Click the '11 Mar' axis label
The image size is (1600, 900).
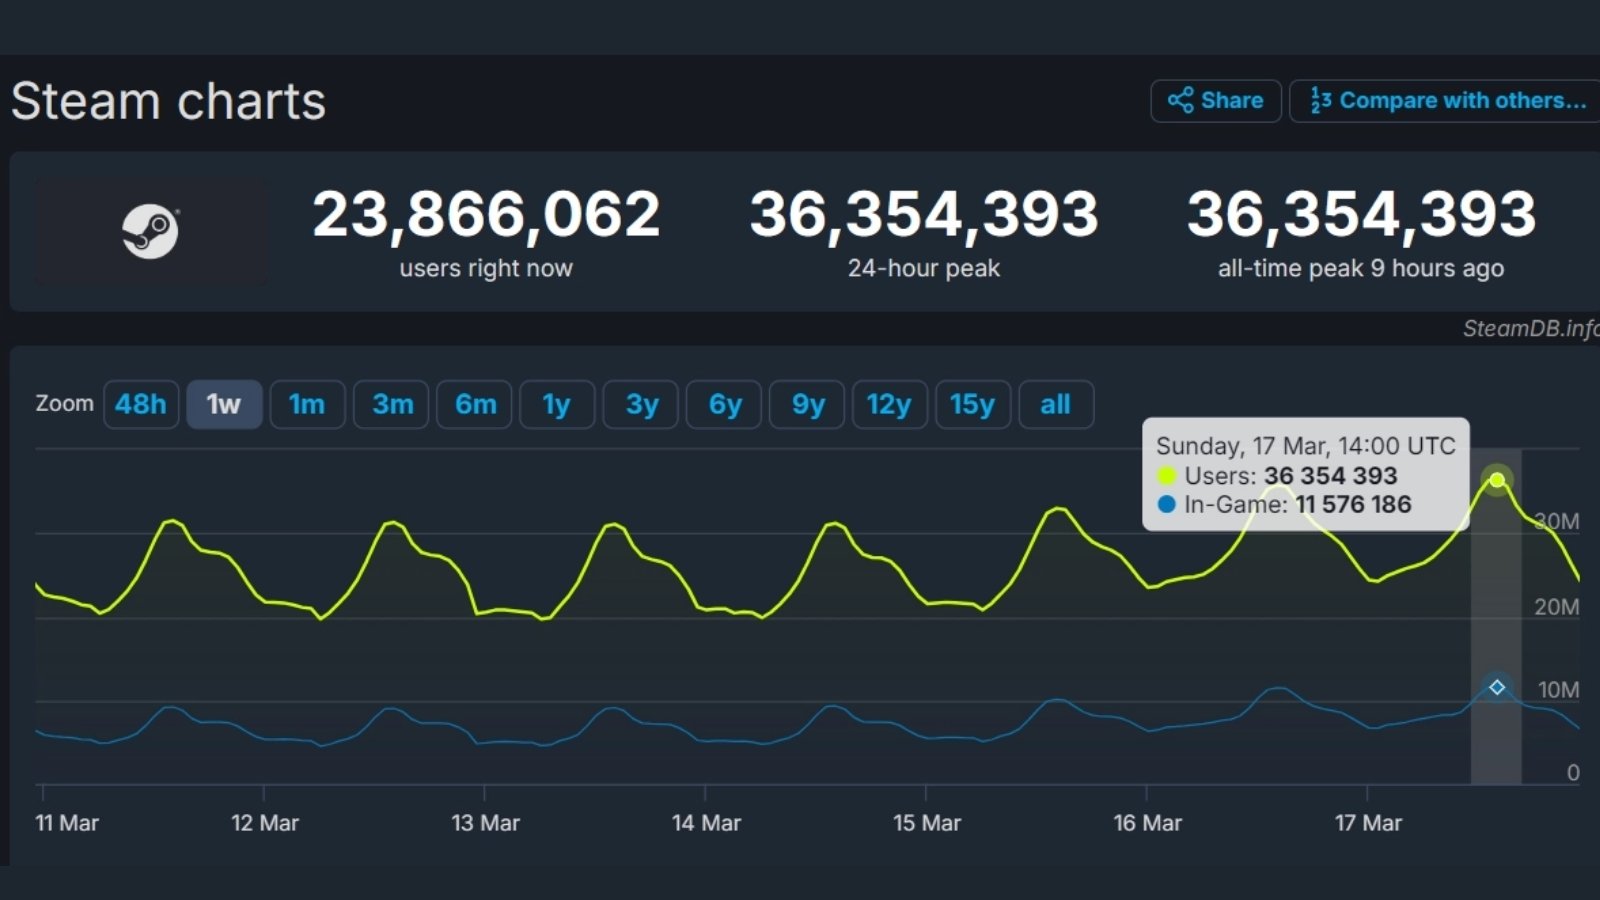(67, 823)
